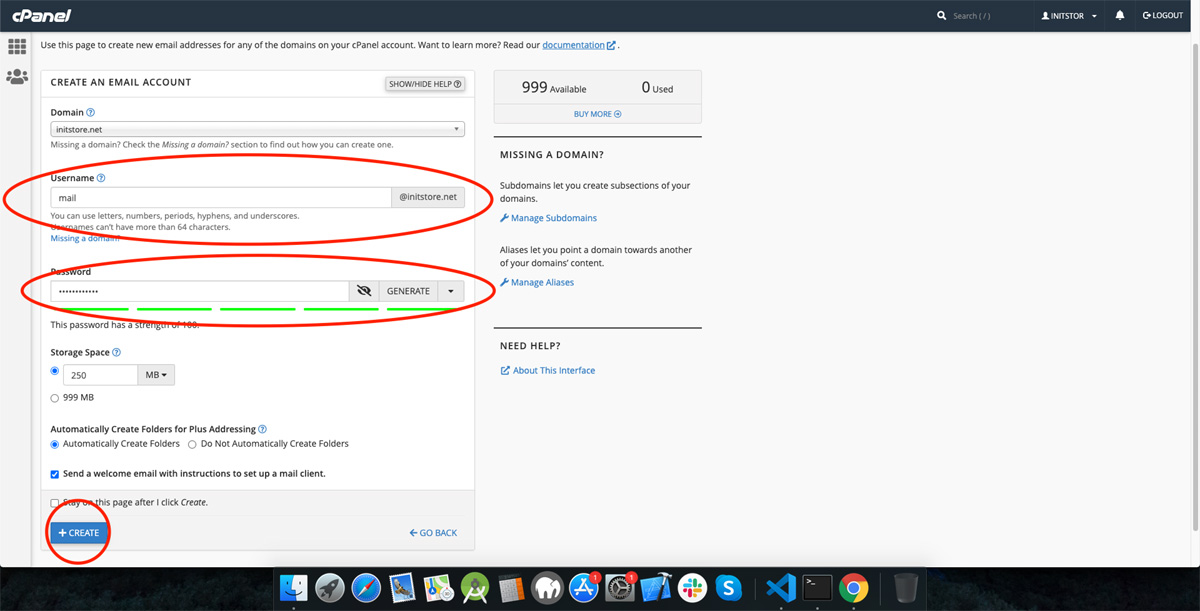Expand the Generate password options arrow

(x=451, y=291)
